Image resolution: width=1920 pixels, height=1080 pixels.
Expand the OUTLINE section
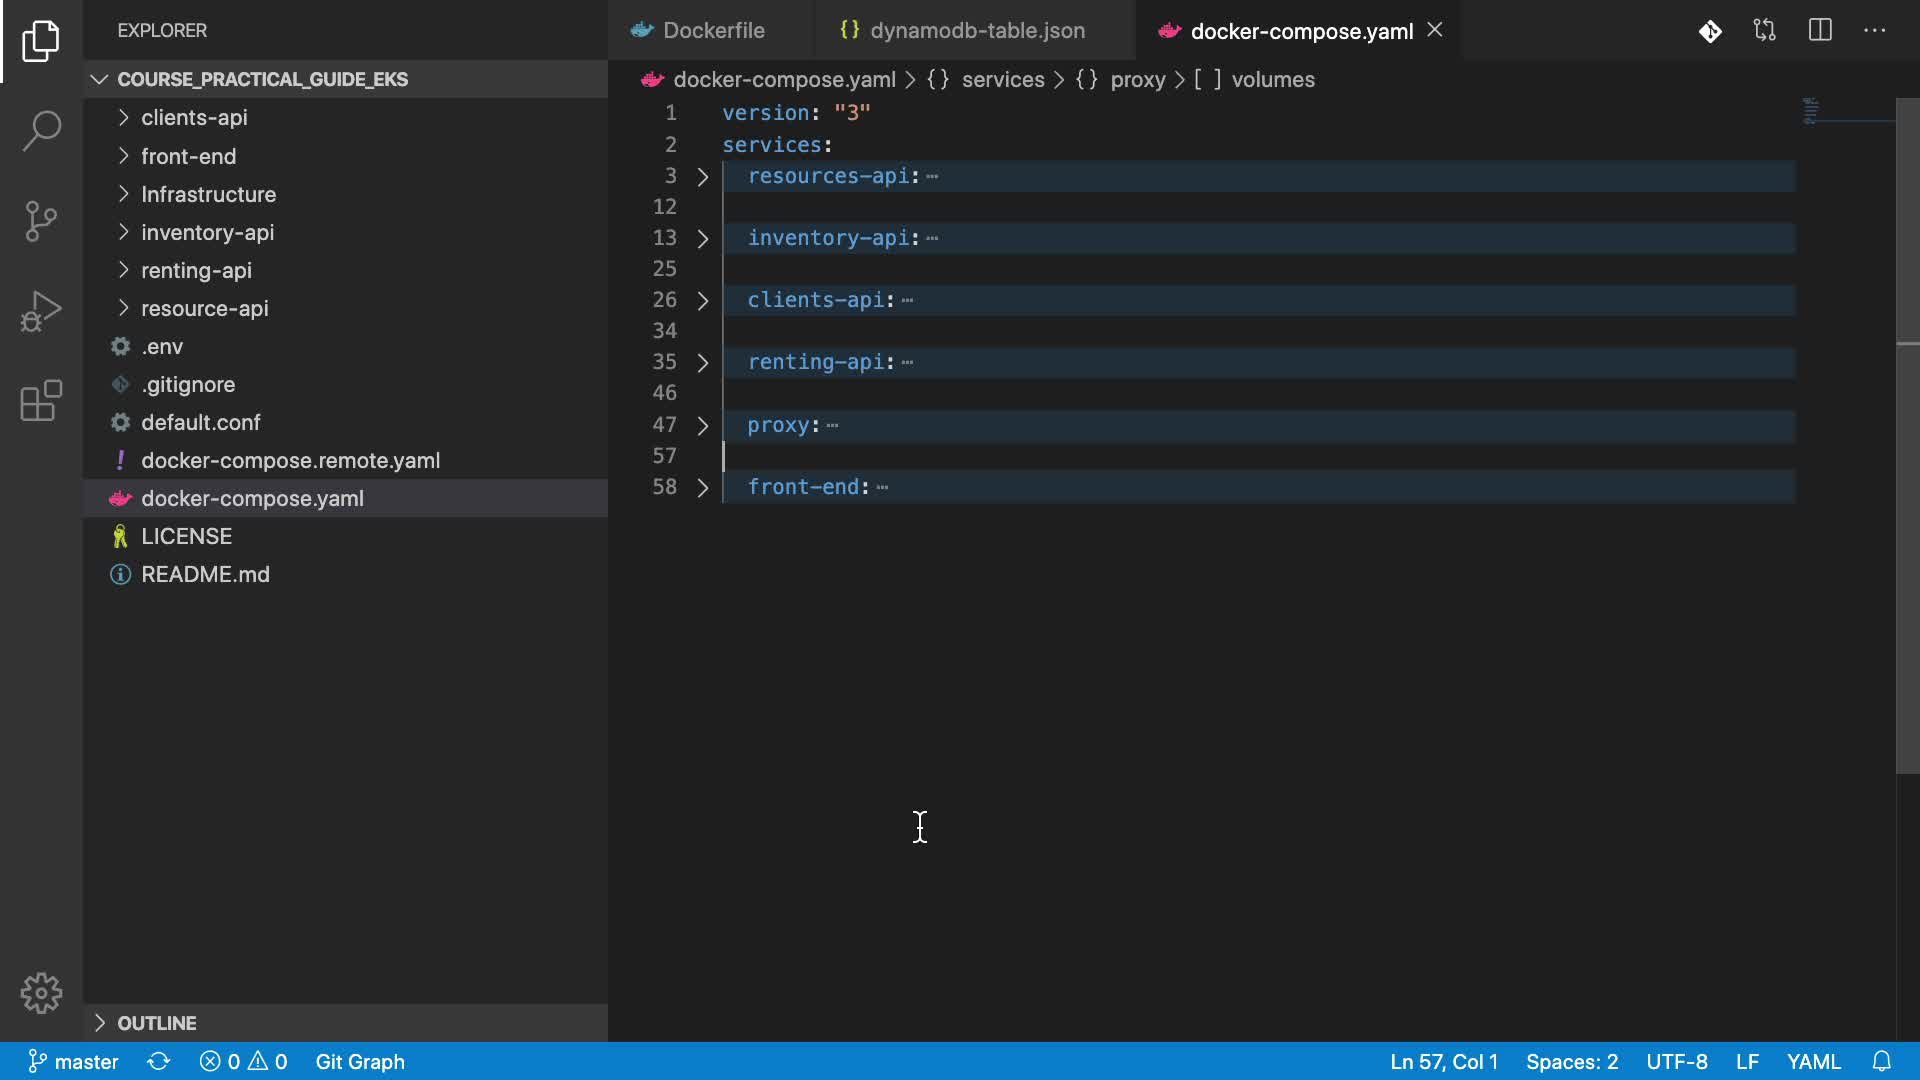157,1023
